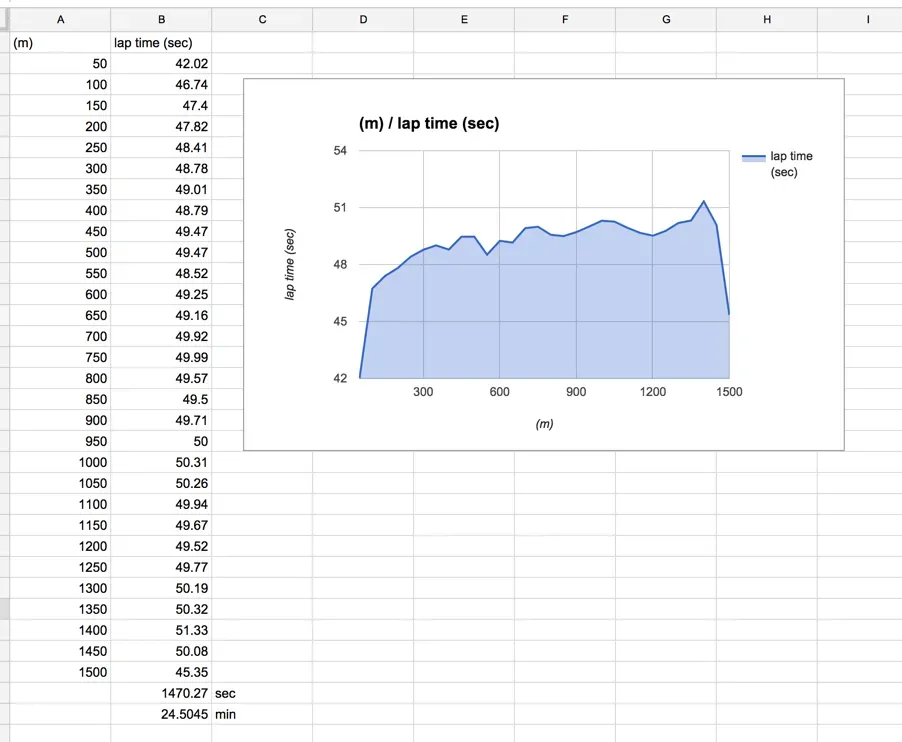Viewport: 902px width, 742px height.
Task: Click the distance cell containing 1000
Action: tap(60, 462)
